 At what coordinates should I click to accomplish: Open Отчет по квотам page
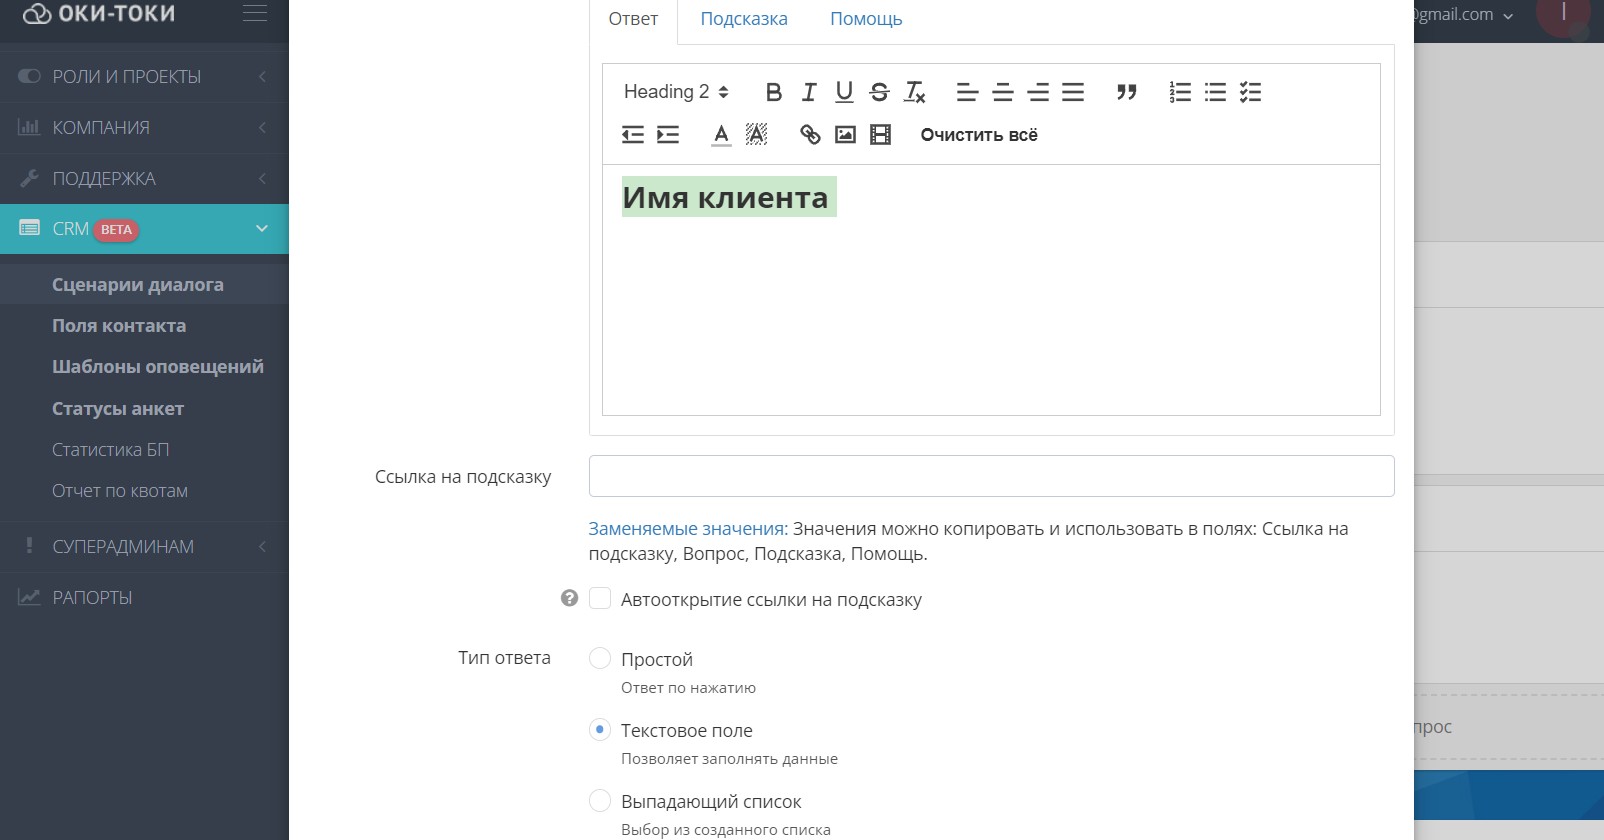pos(120,491)
